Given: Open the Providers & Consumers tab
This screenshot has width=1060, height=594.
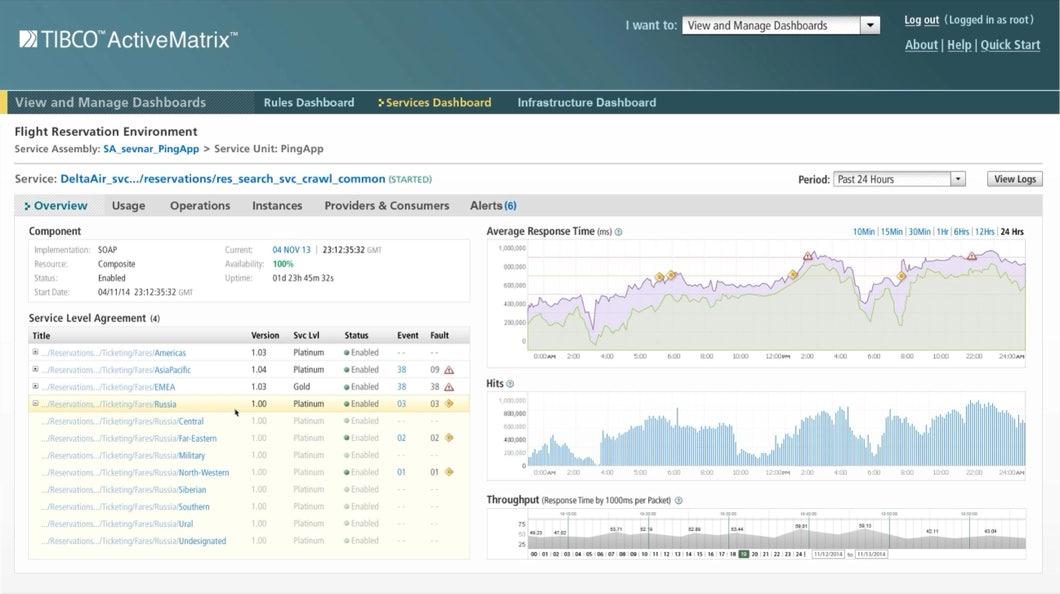Looking at the screenshot, I should tap(386, 206).
